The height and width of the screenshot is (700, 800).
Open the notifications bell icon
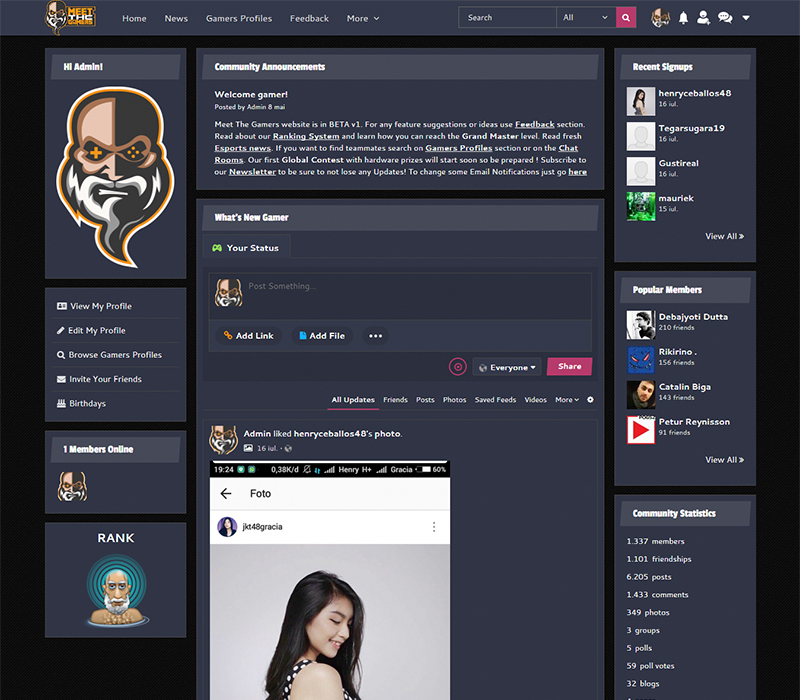[684, 18]
